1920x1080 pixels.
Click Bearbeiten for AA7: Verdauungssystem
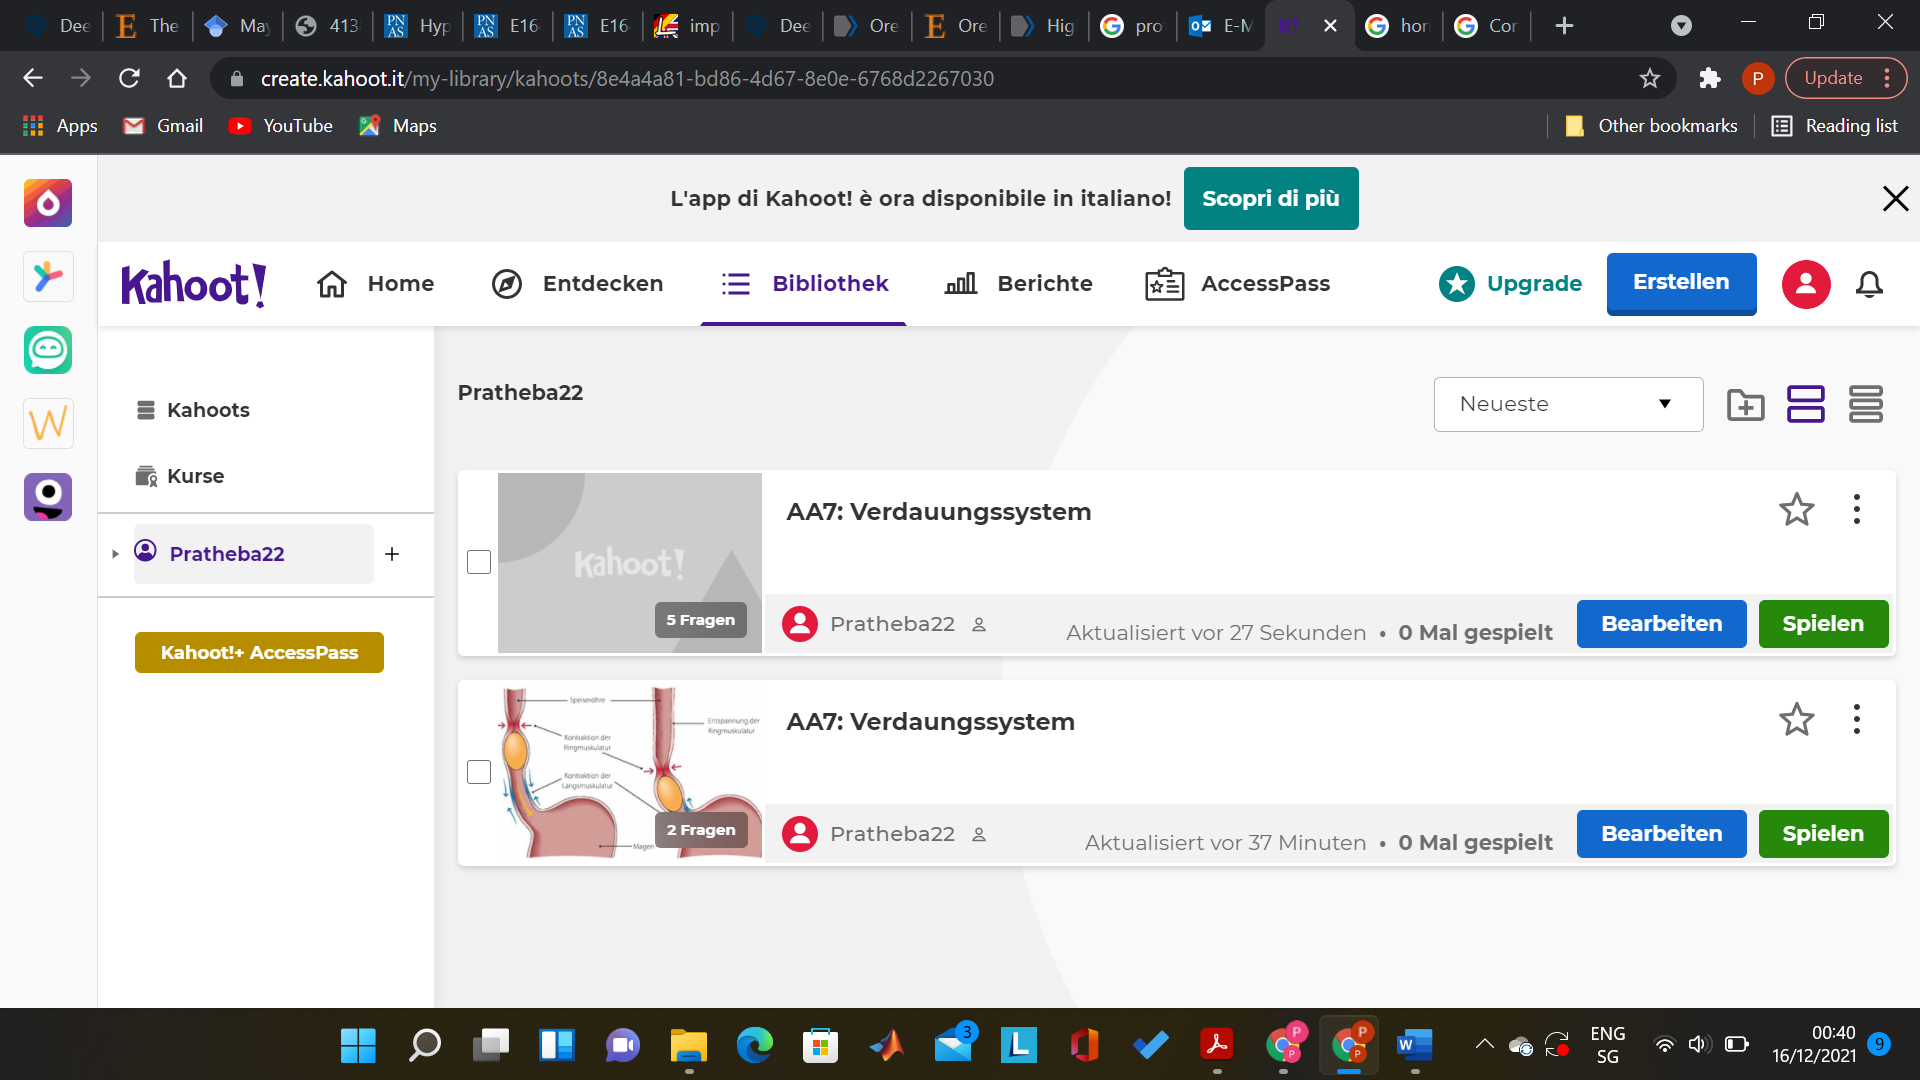click(1661, 624)
